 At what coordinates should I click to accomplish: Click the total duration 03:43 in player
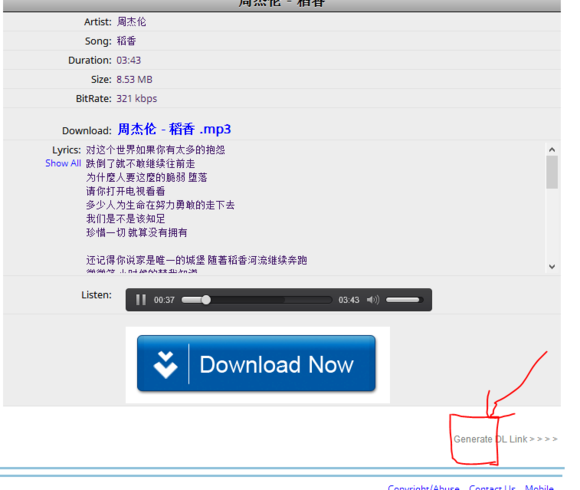(348, 300)
